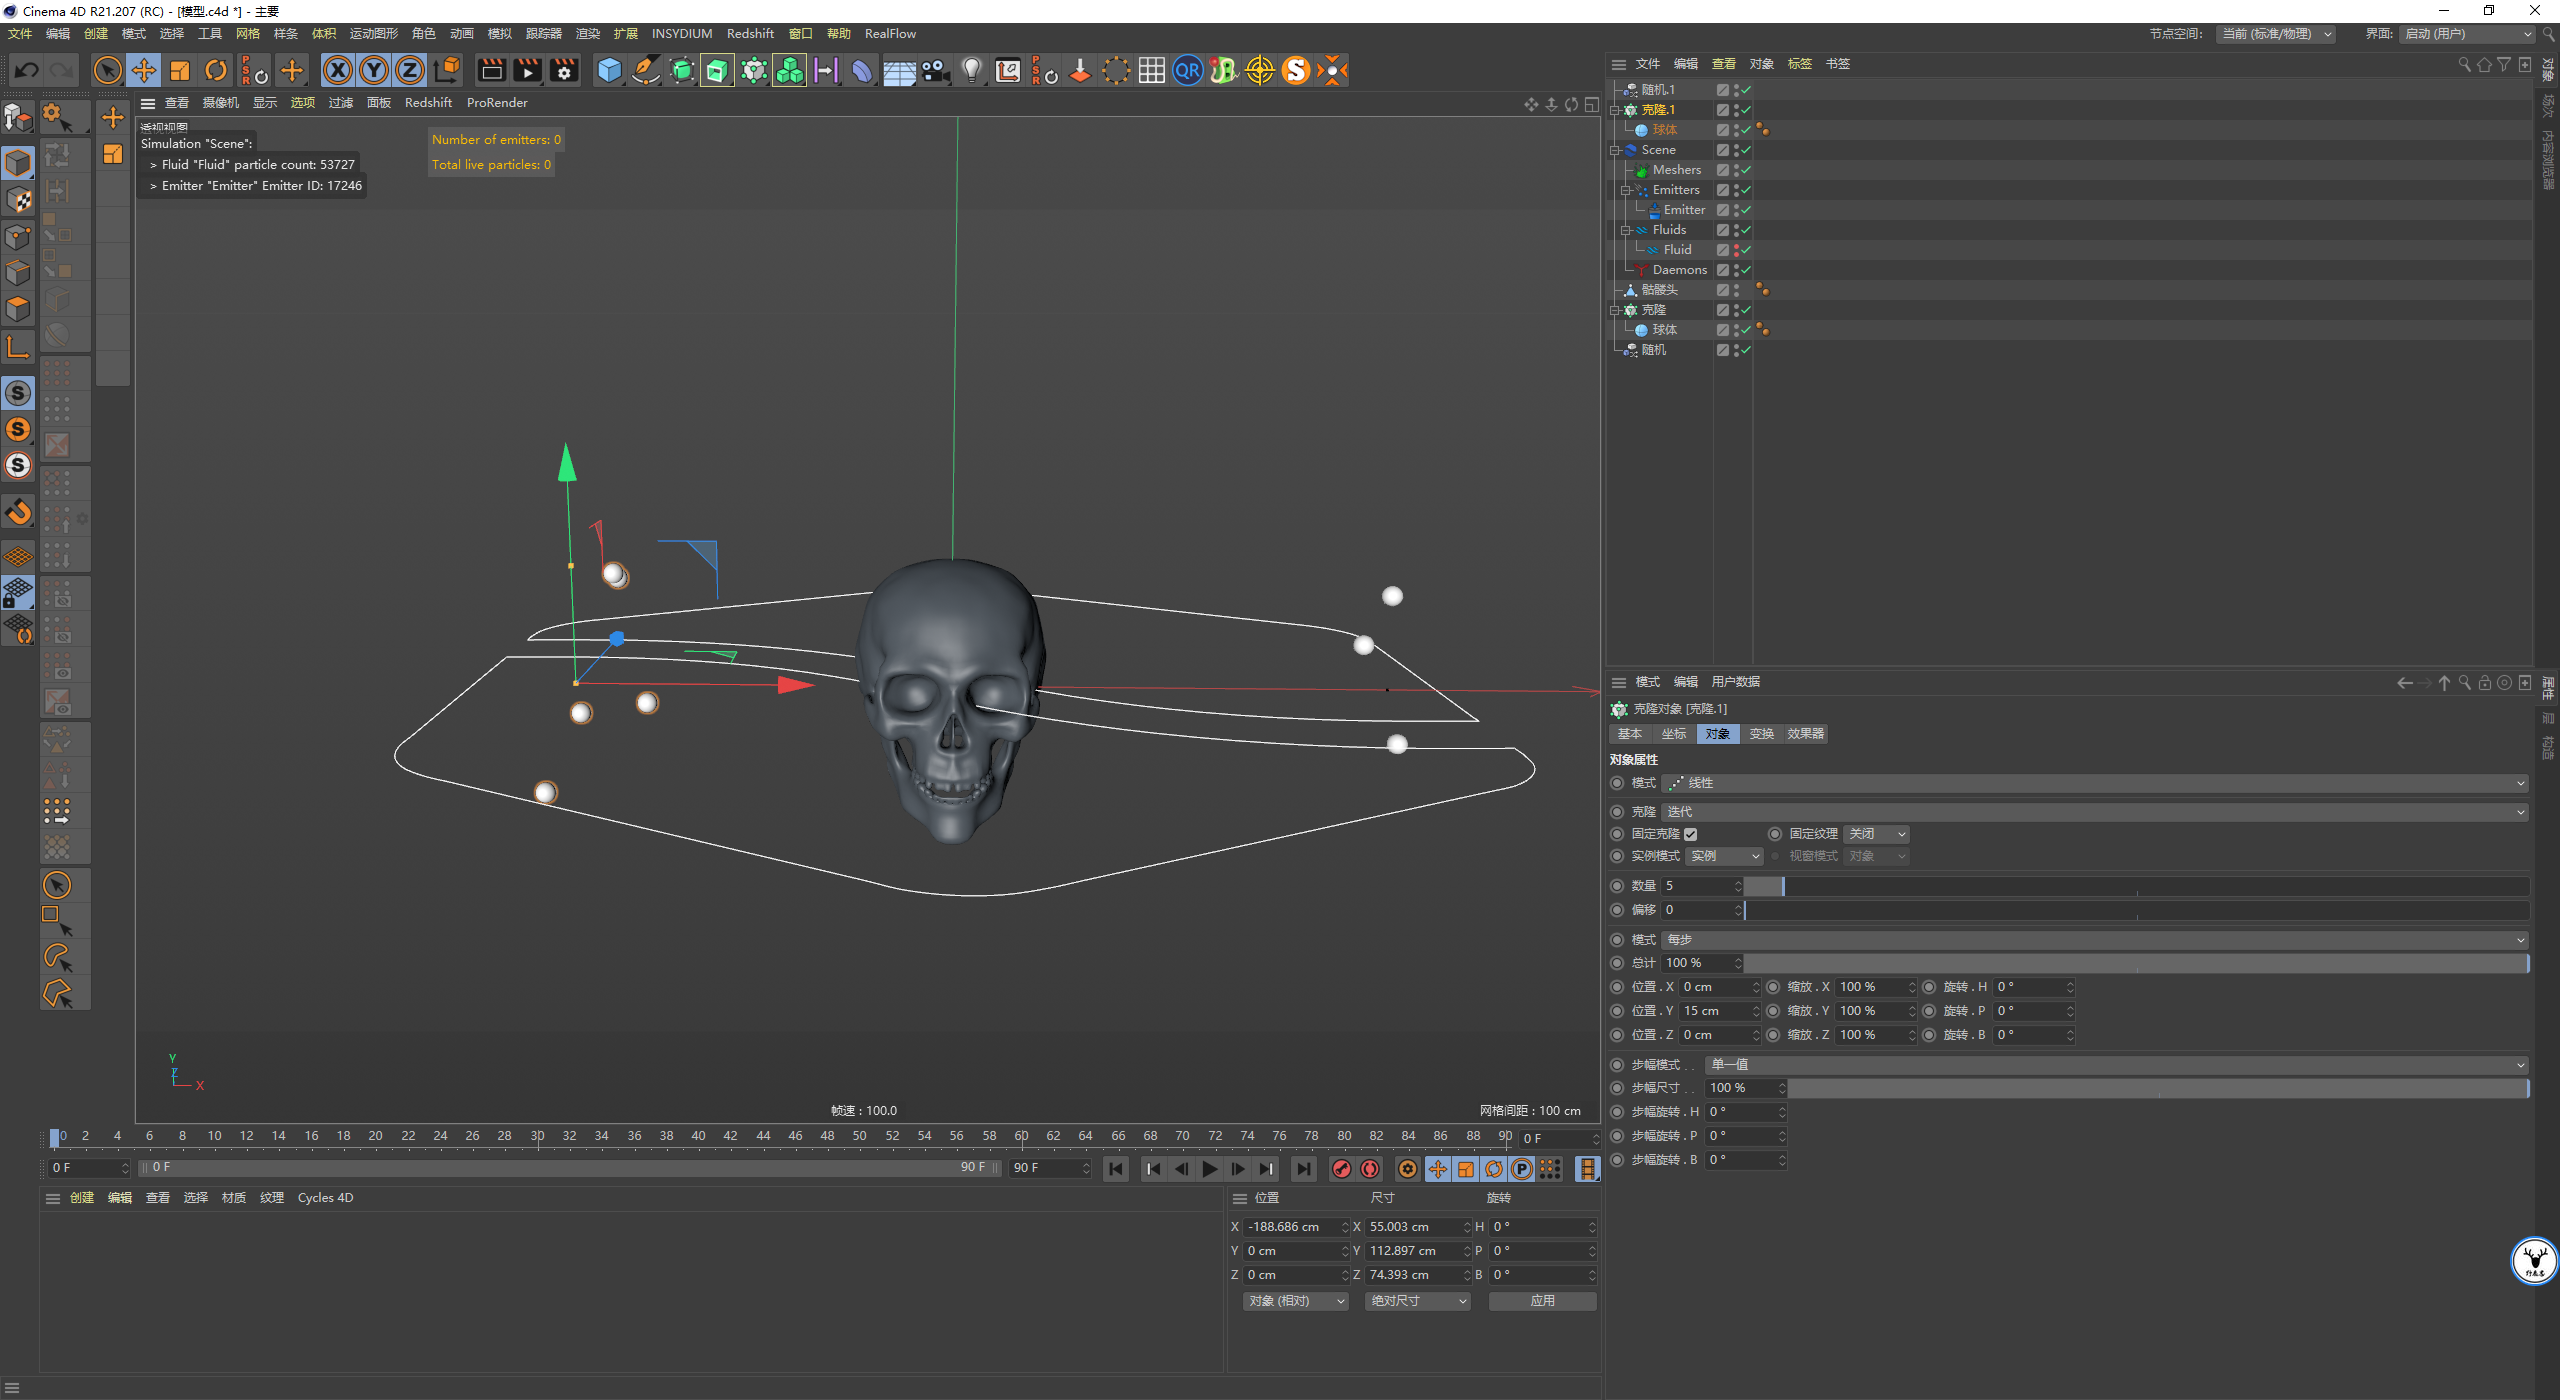Toggle the enable checkmark for Meshers

(1746, 170)
